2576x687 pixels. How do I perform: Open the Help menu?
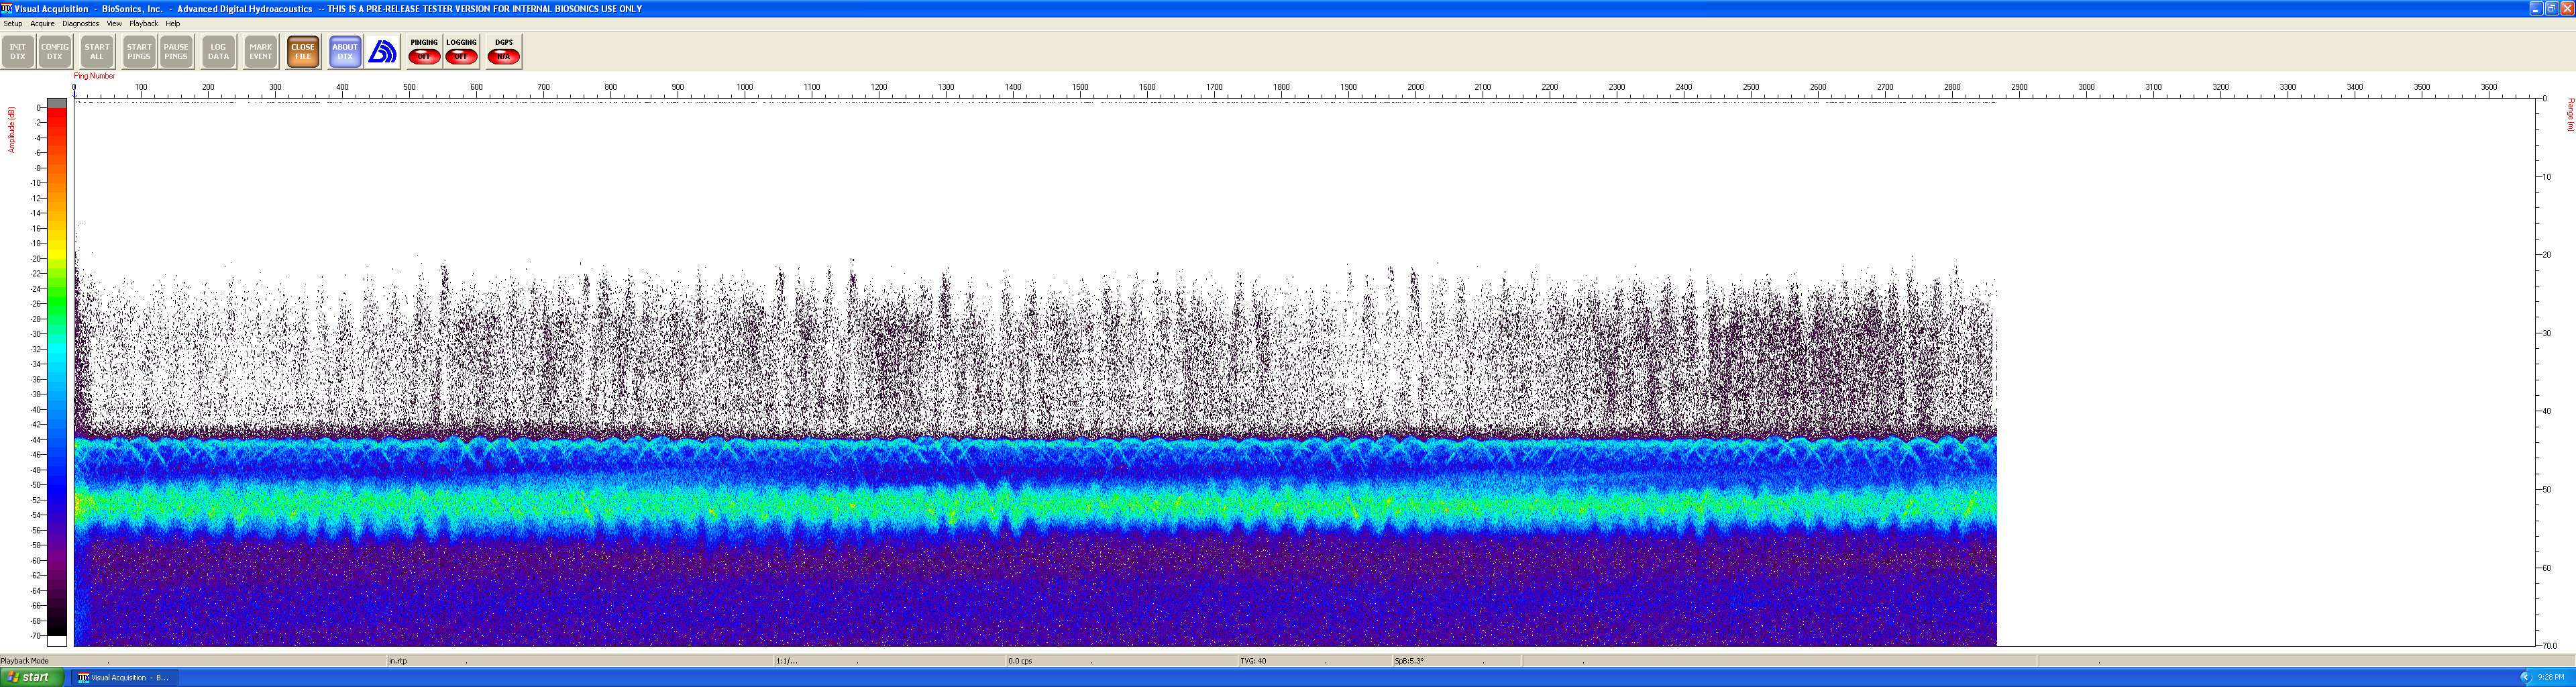(x=173, y=24)
